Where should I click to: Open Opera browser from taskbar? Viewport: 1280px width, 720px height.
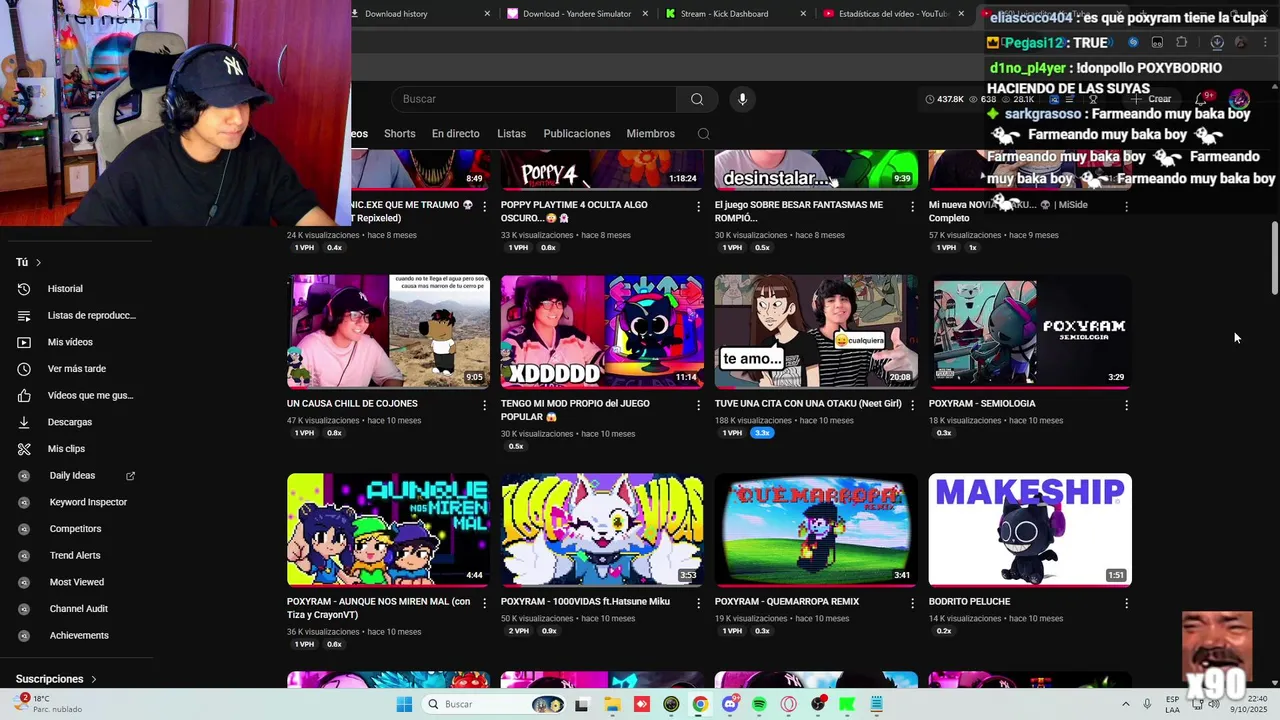pos(789,704)
